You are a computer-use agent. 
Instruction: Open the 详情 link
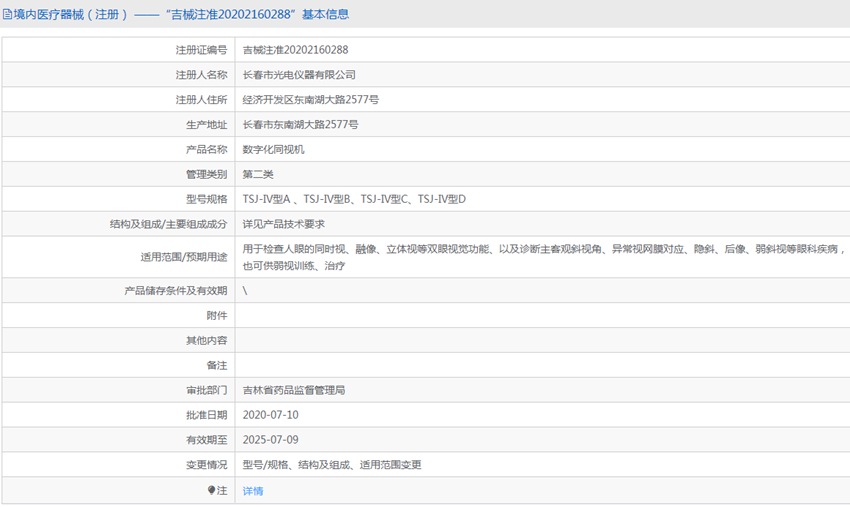pos(253,491)
